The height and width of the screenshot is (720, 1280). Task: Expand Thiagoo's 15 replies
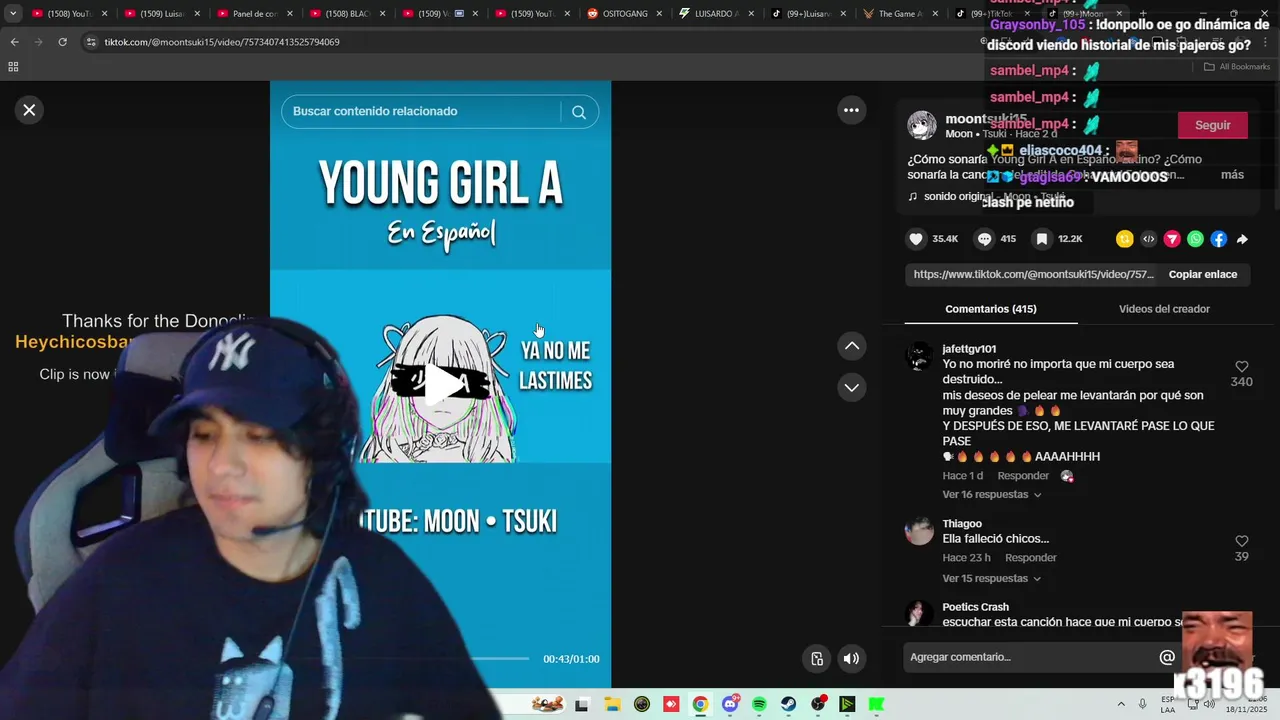tap(991, 579)
